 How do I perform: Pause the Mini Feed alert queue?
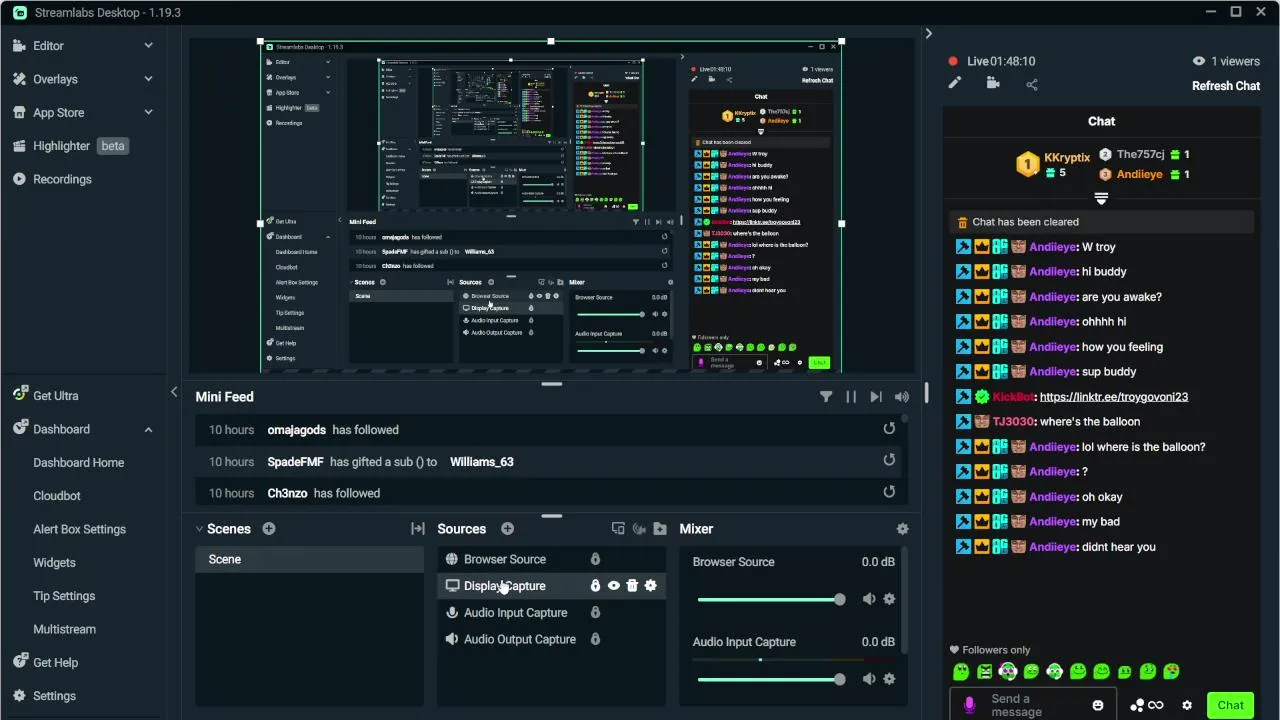click(851, 397)
